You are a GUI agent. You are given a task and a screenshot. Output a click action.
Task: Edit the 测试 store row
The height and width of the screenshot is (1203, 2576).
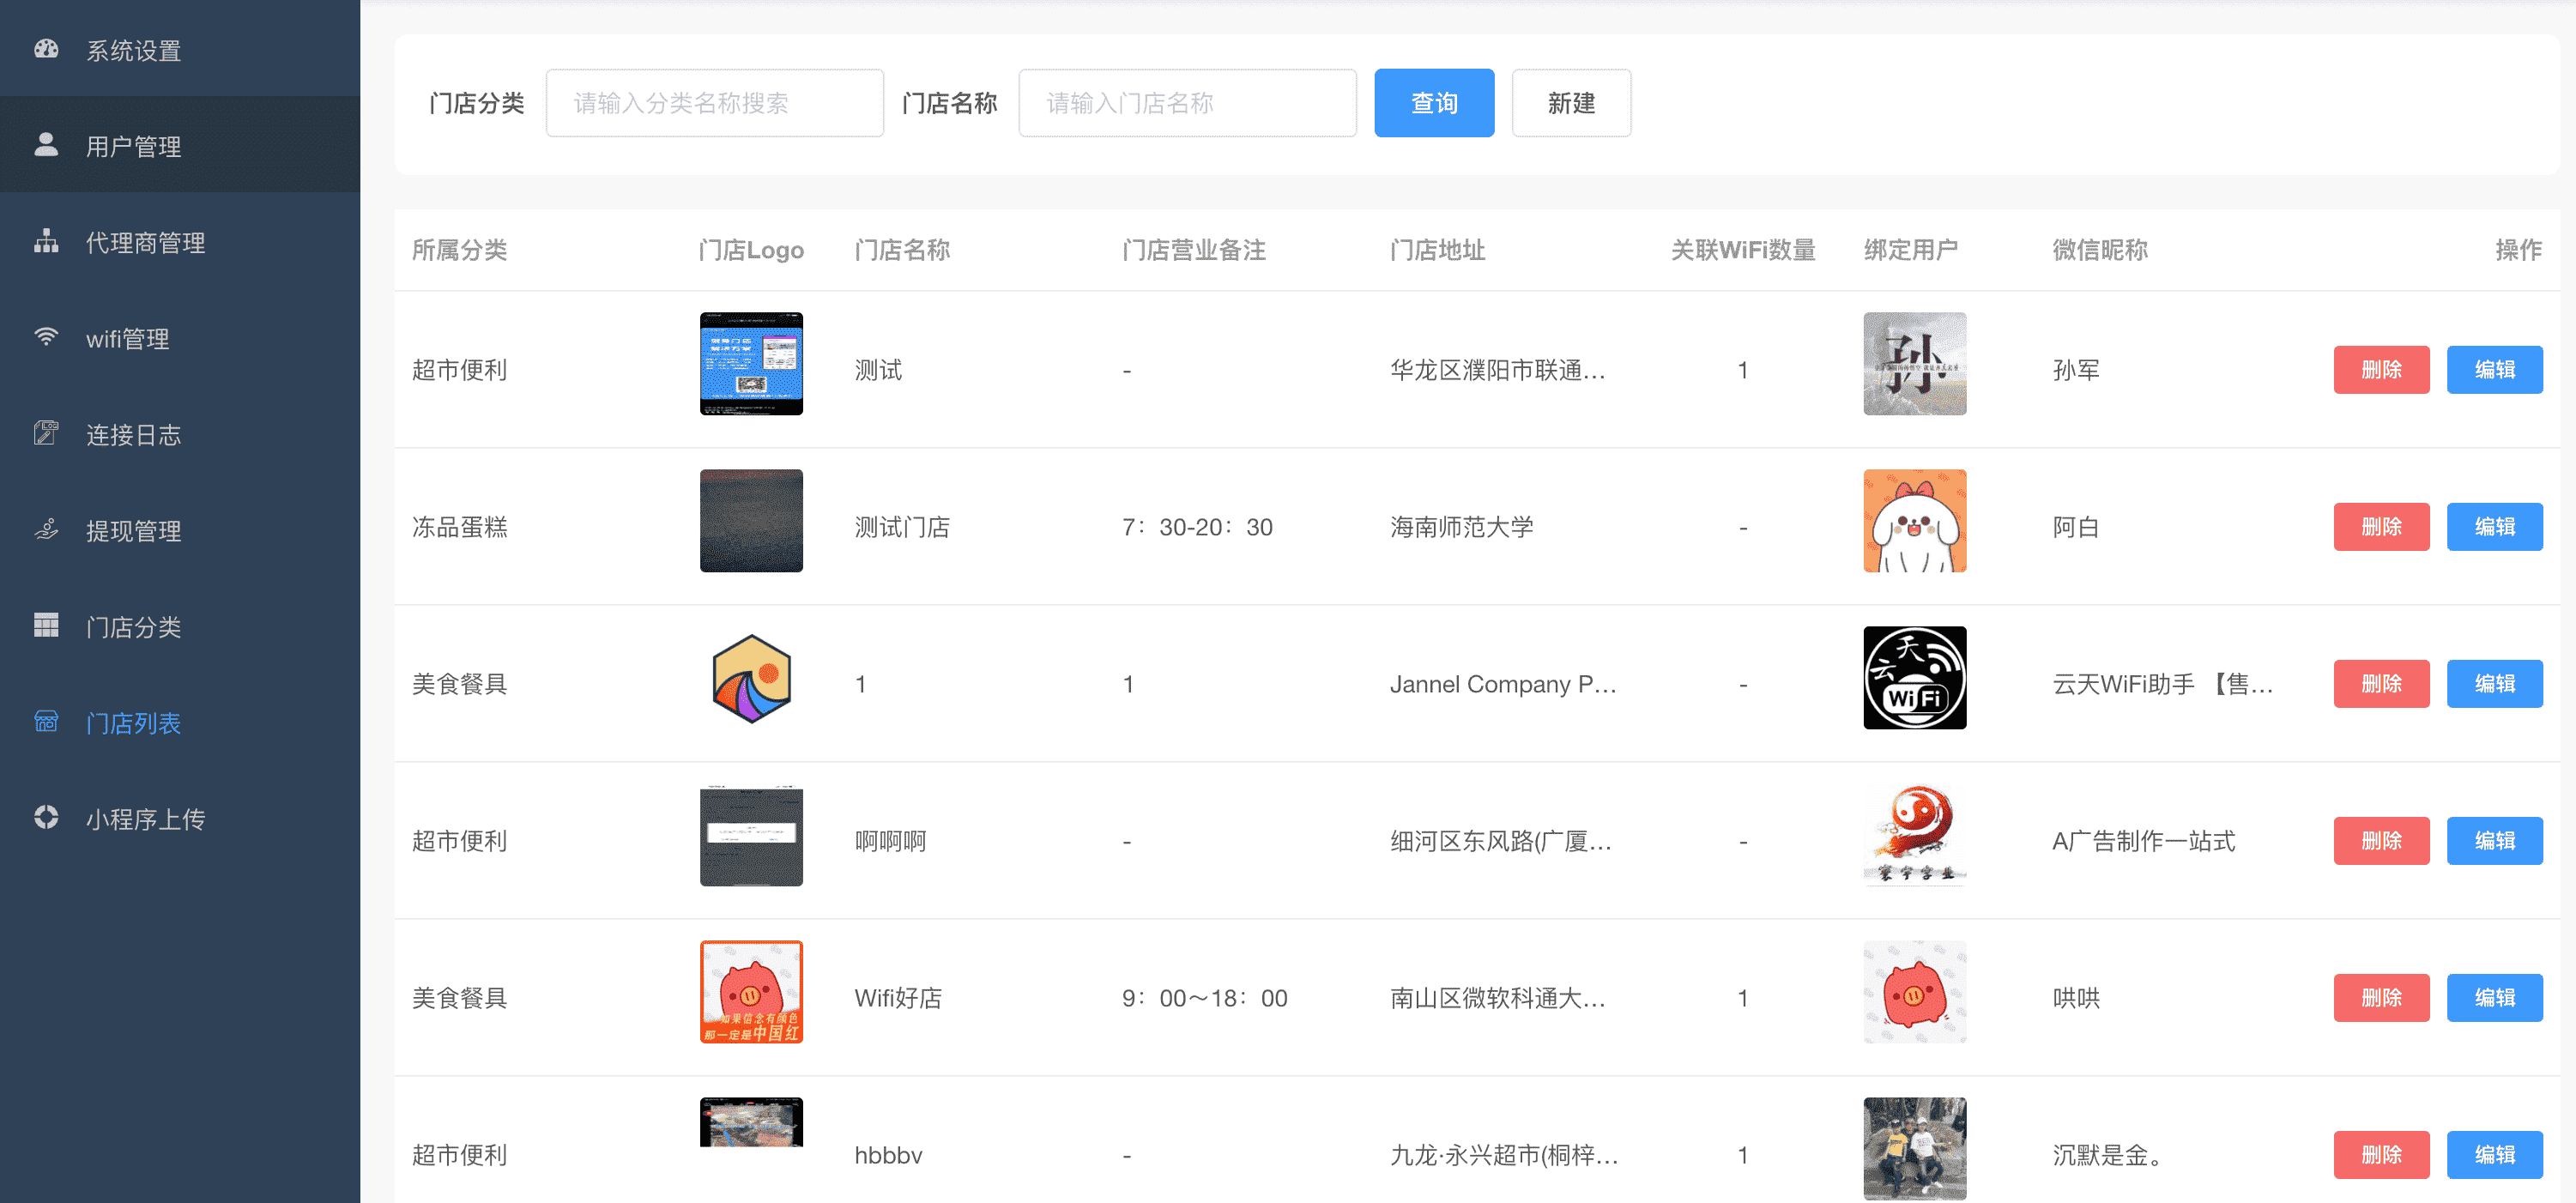coord(2494,370)
